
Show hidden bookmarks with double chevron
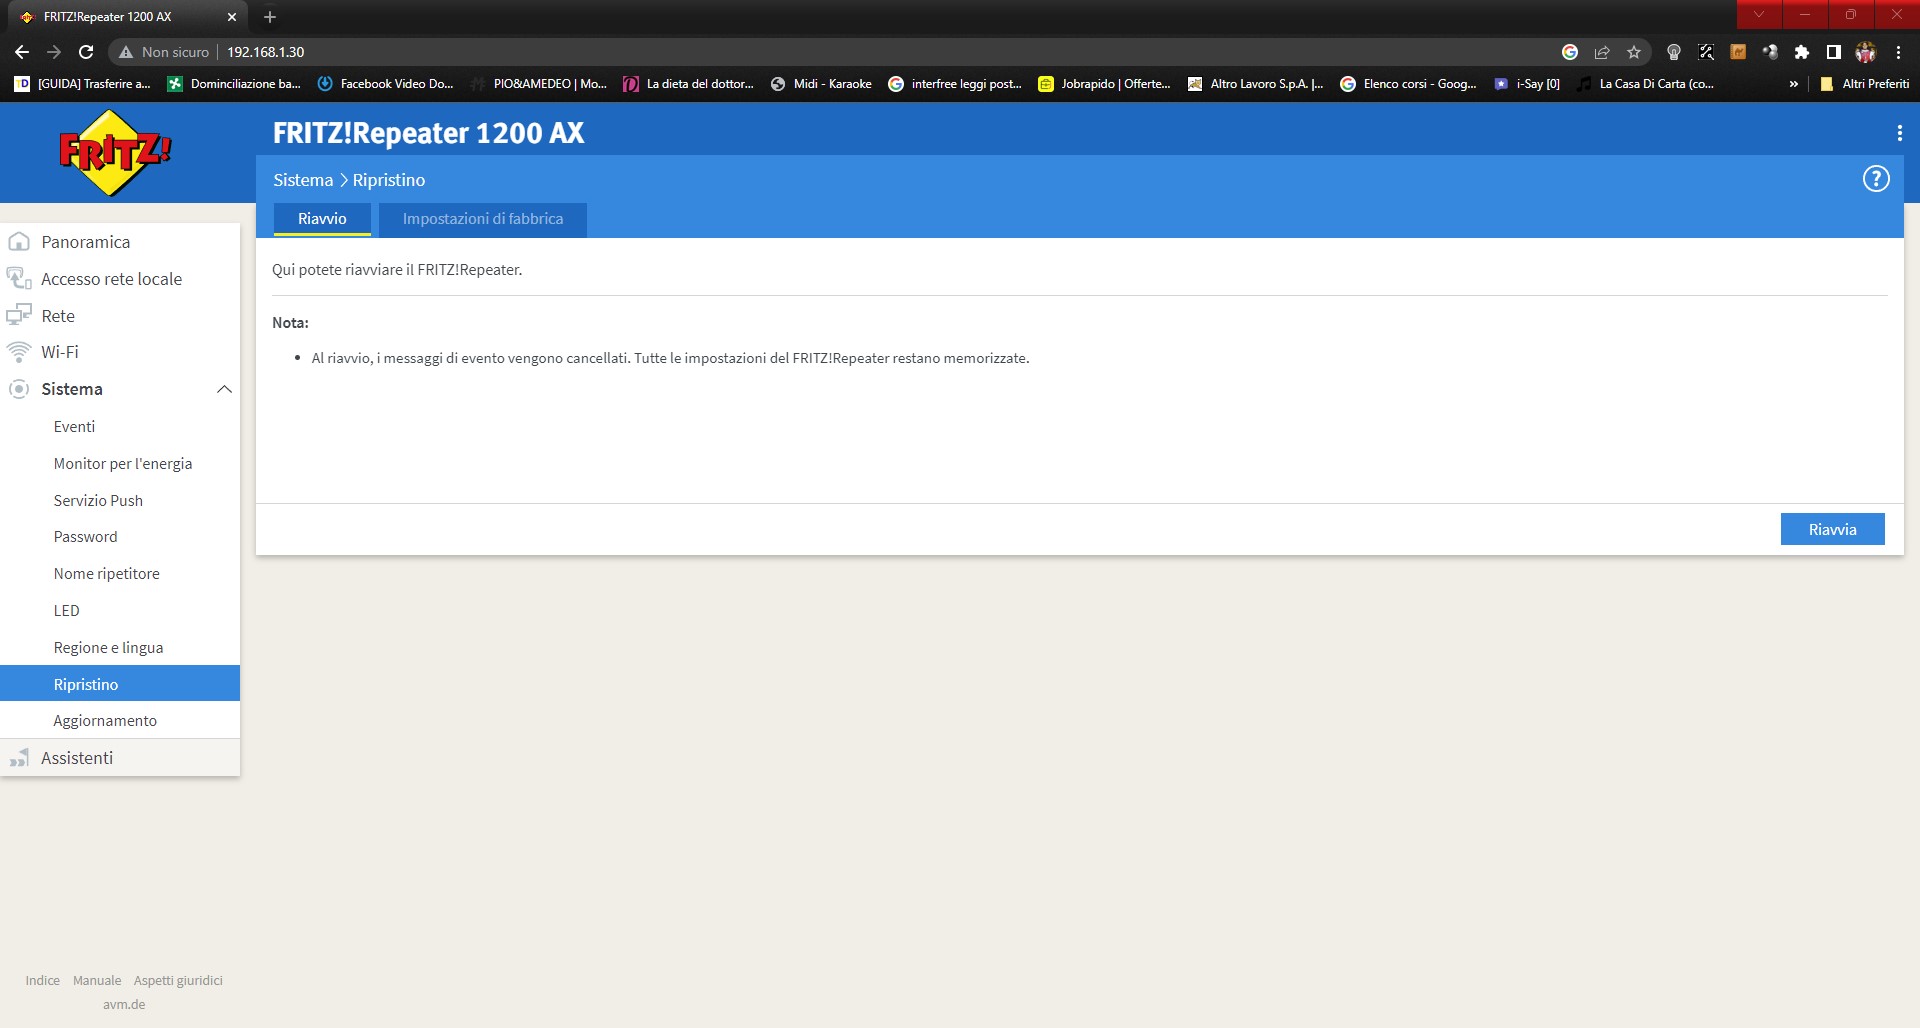(x=1793, y=84)
